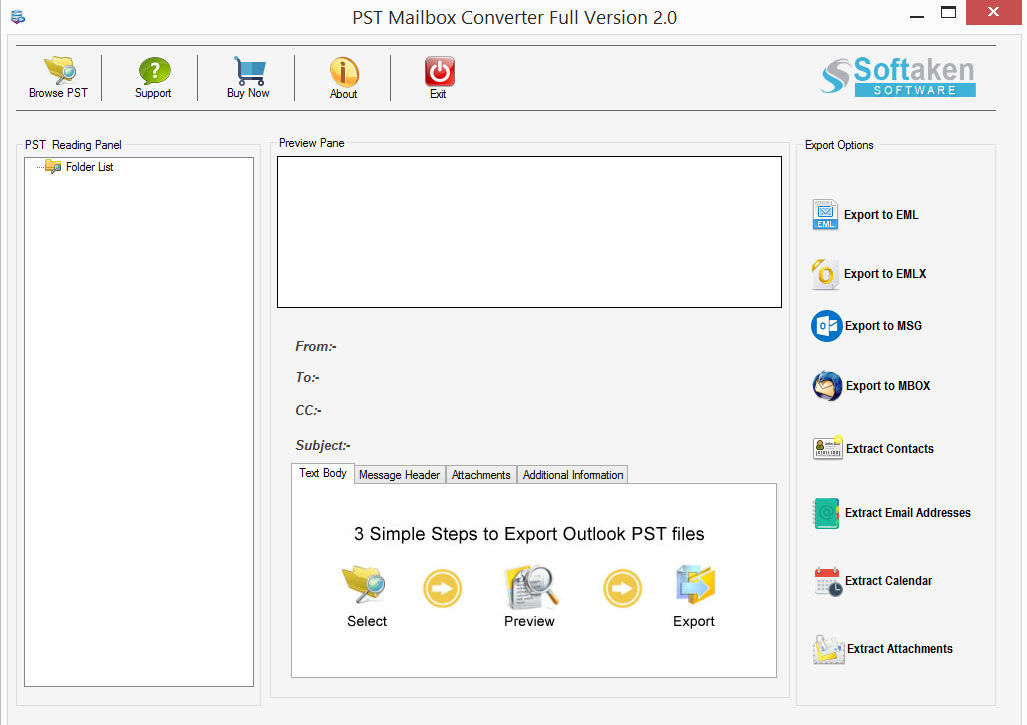Open the Message Header tab

pyautogui.click(x=399, y=475)
